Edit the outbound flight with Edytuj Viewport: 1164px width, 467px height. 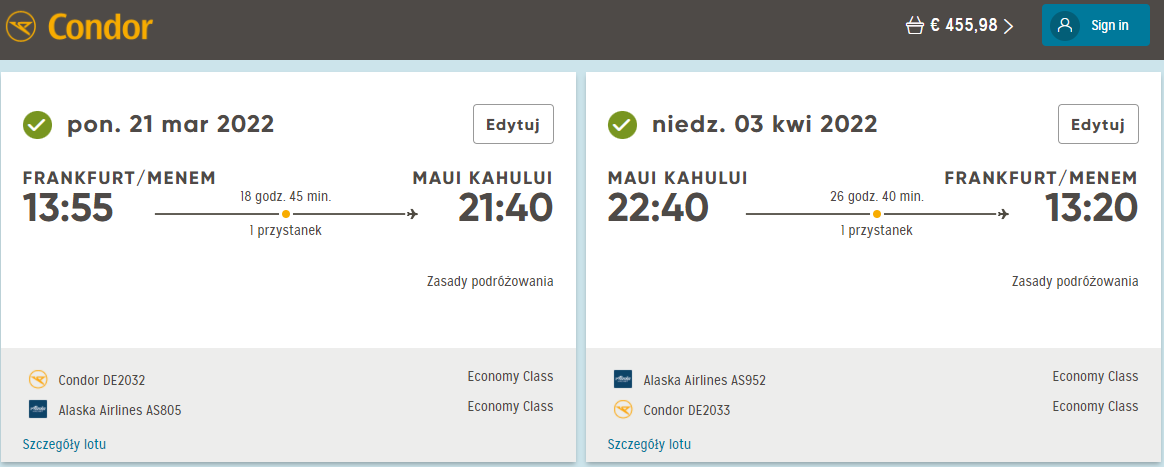point(514,124)
